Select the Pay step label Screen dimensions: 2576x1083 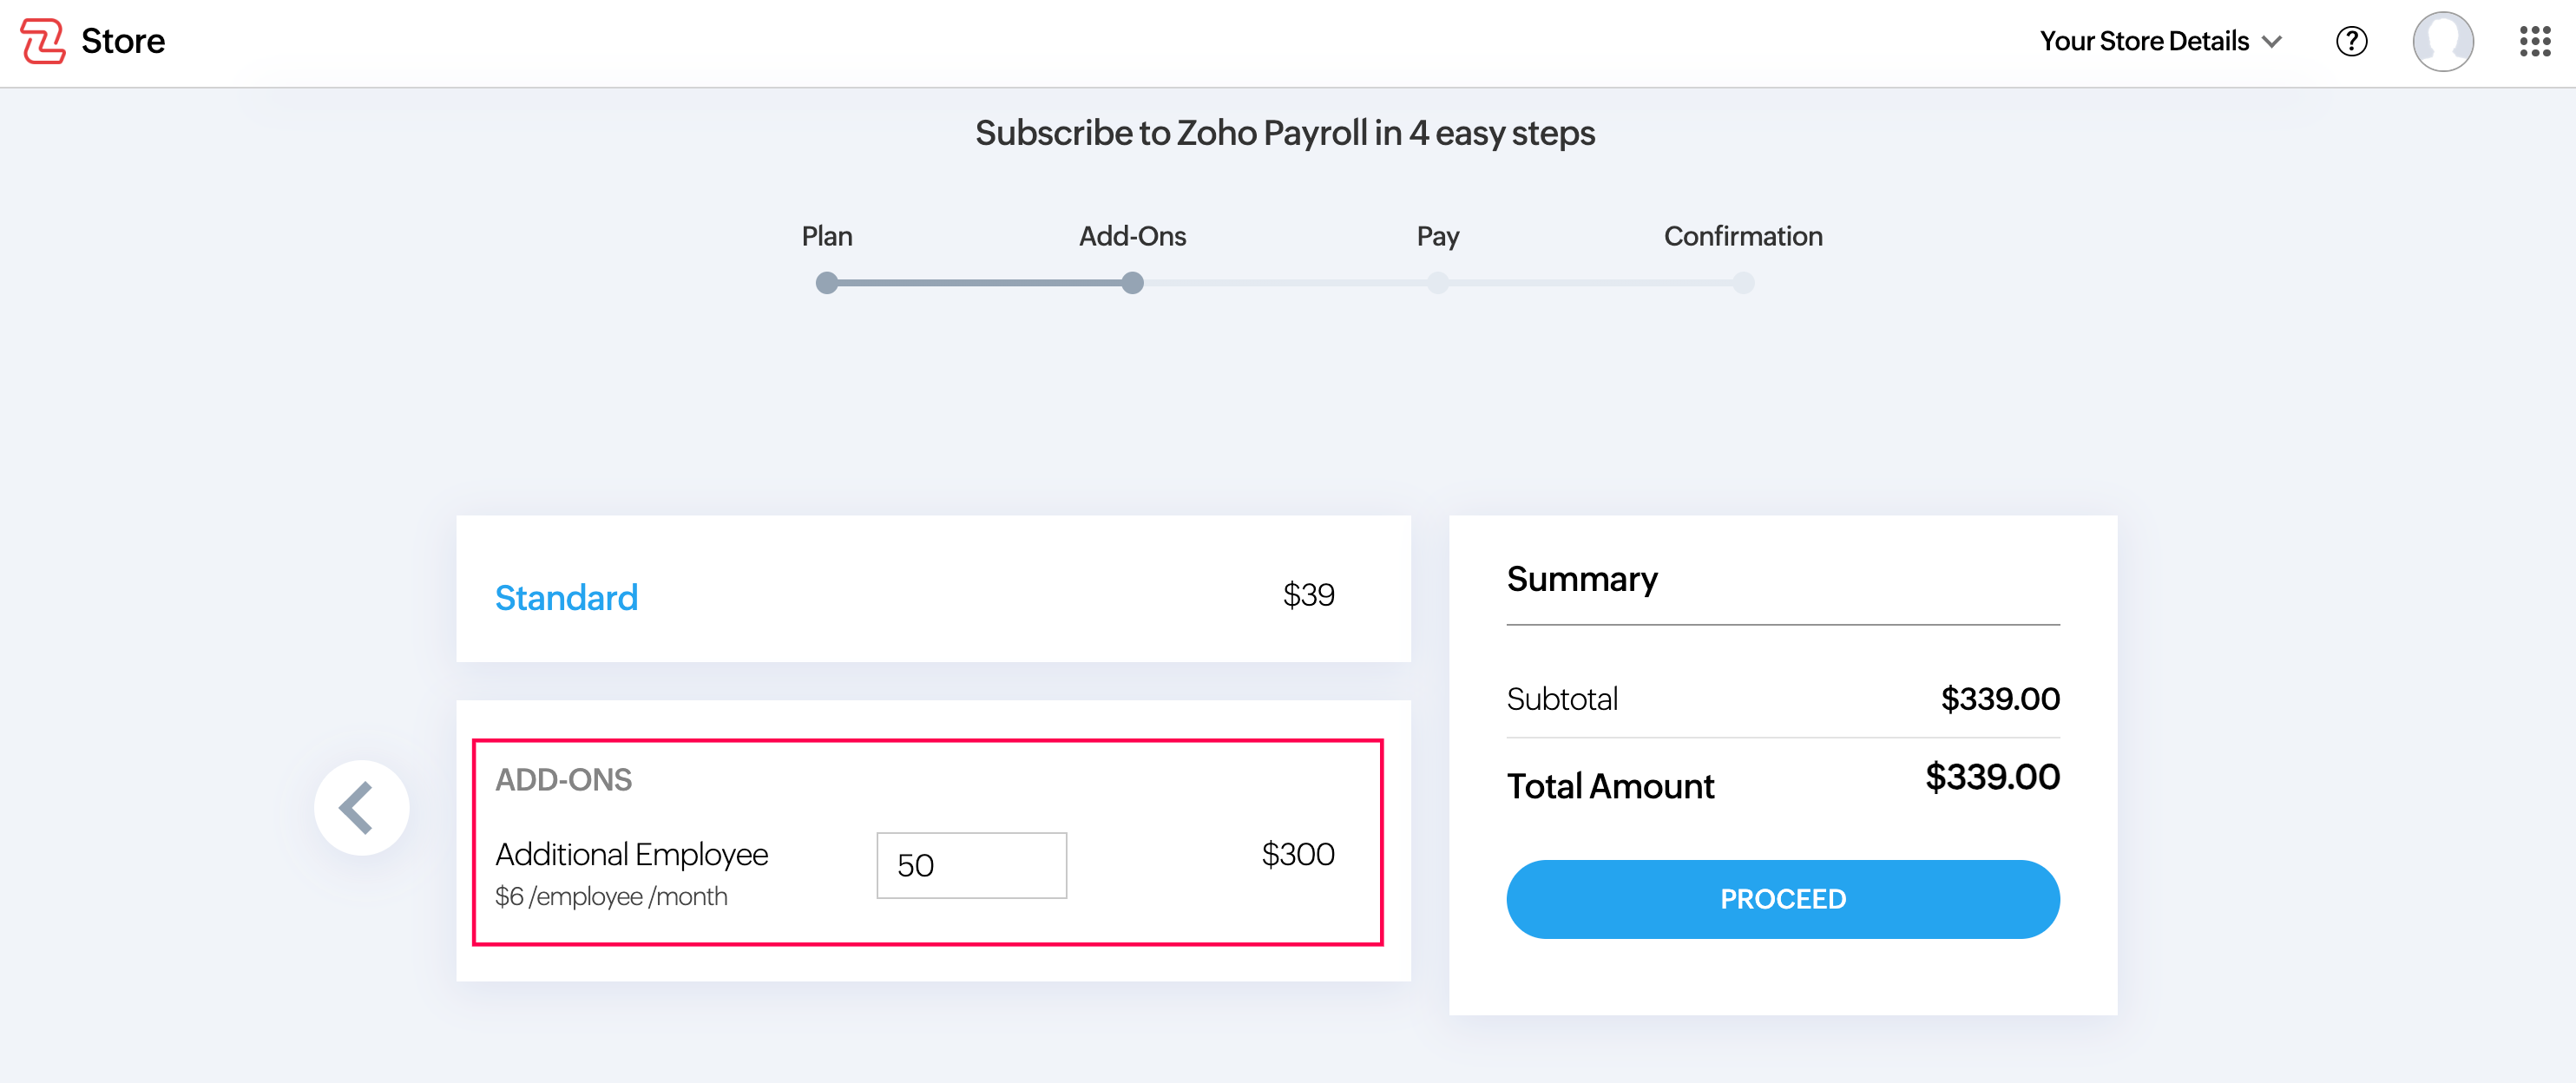click(x=1437, y=236)
